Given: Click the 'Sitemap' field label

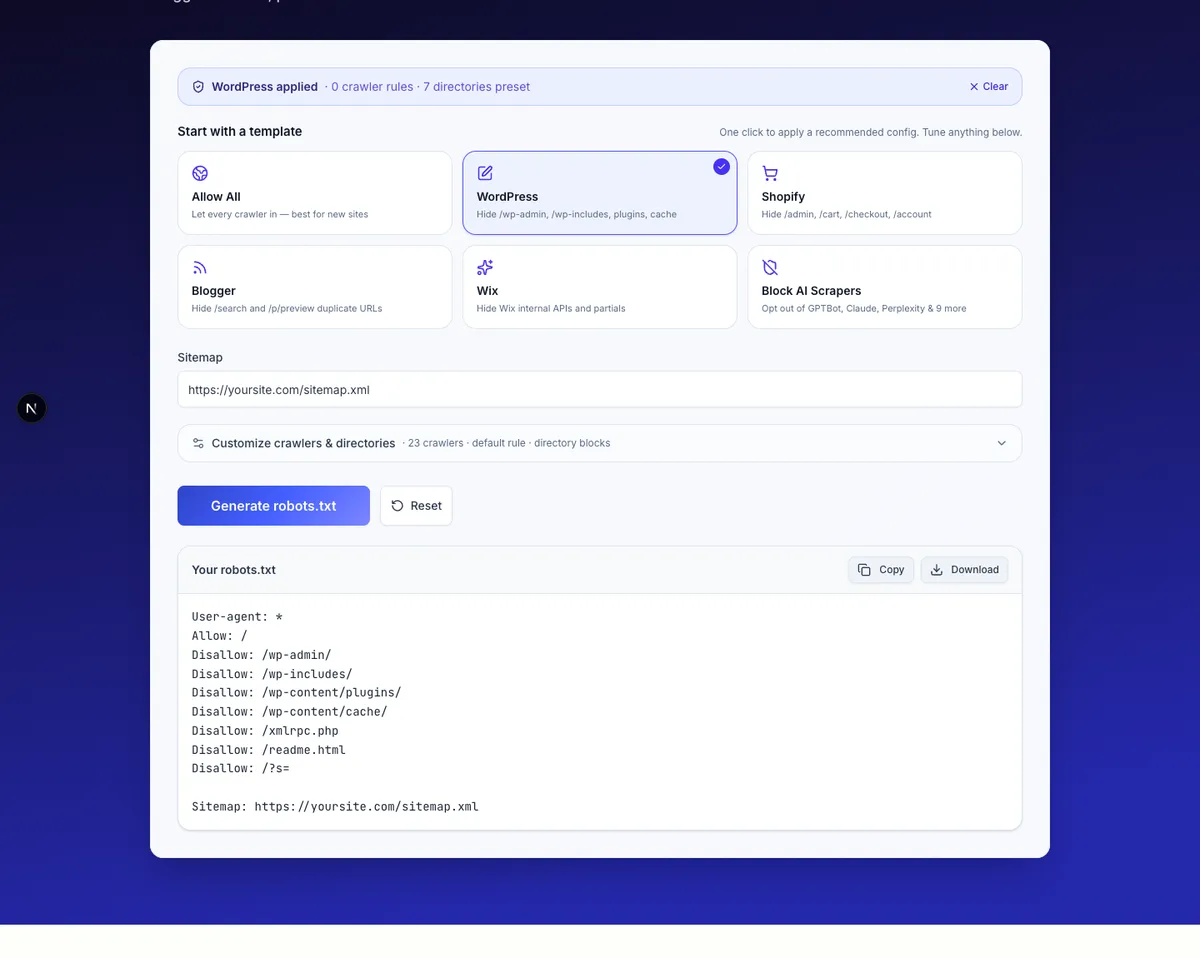Looking at the screenshot, I should (x=200, y=357).
